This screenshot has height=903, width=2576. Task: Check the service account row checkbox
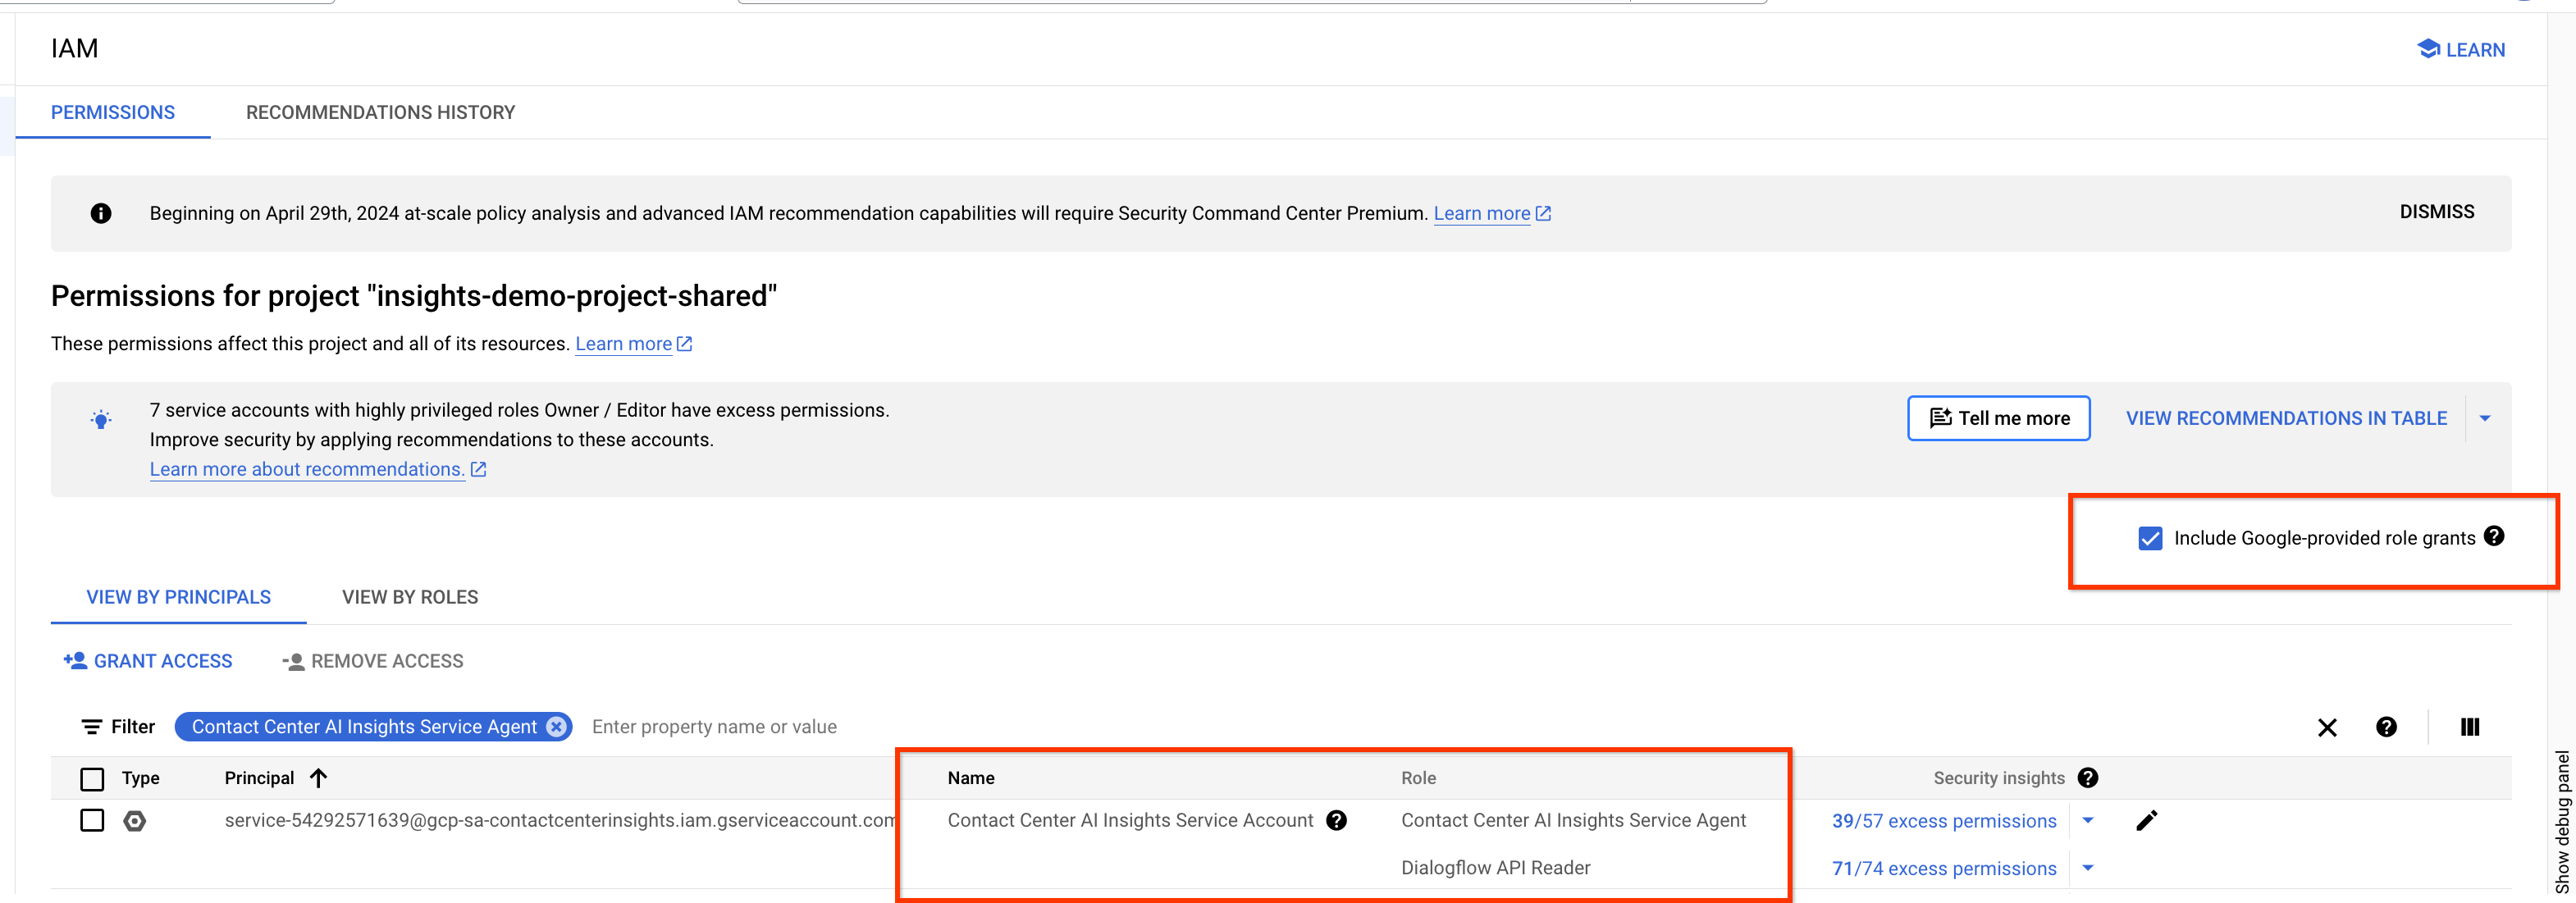coord(92,820)
